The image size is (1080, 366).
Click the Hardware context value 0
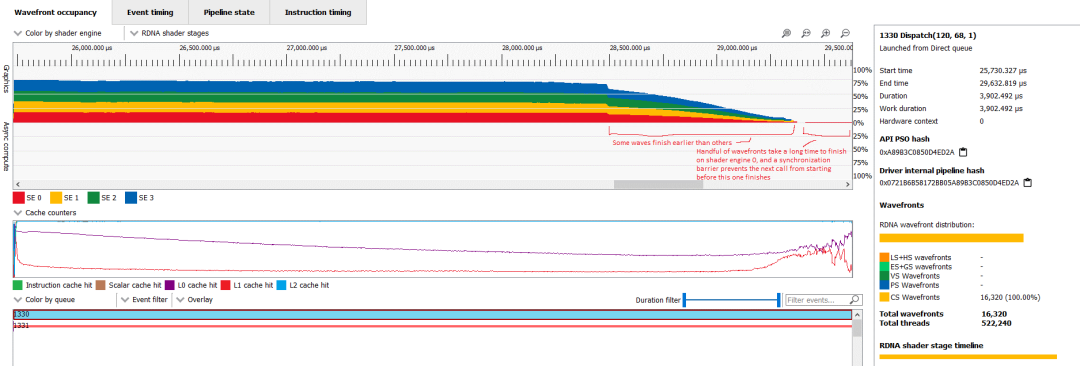pyautogui.click(x=982, y=121)
